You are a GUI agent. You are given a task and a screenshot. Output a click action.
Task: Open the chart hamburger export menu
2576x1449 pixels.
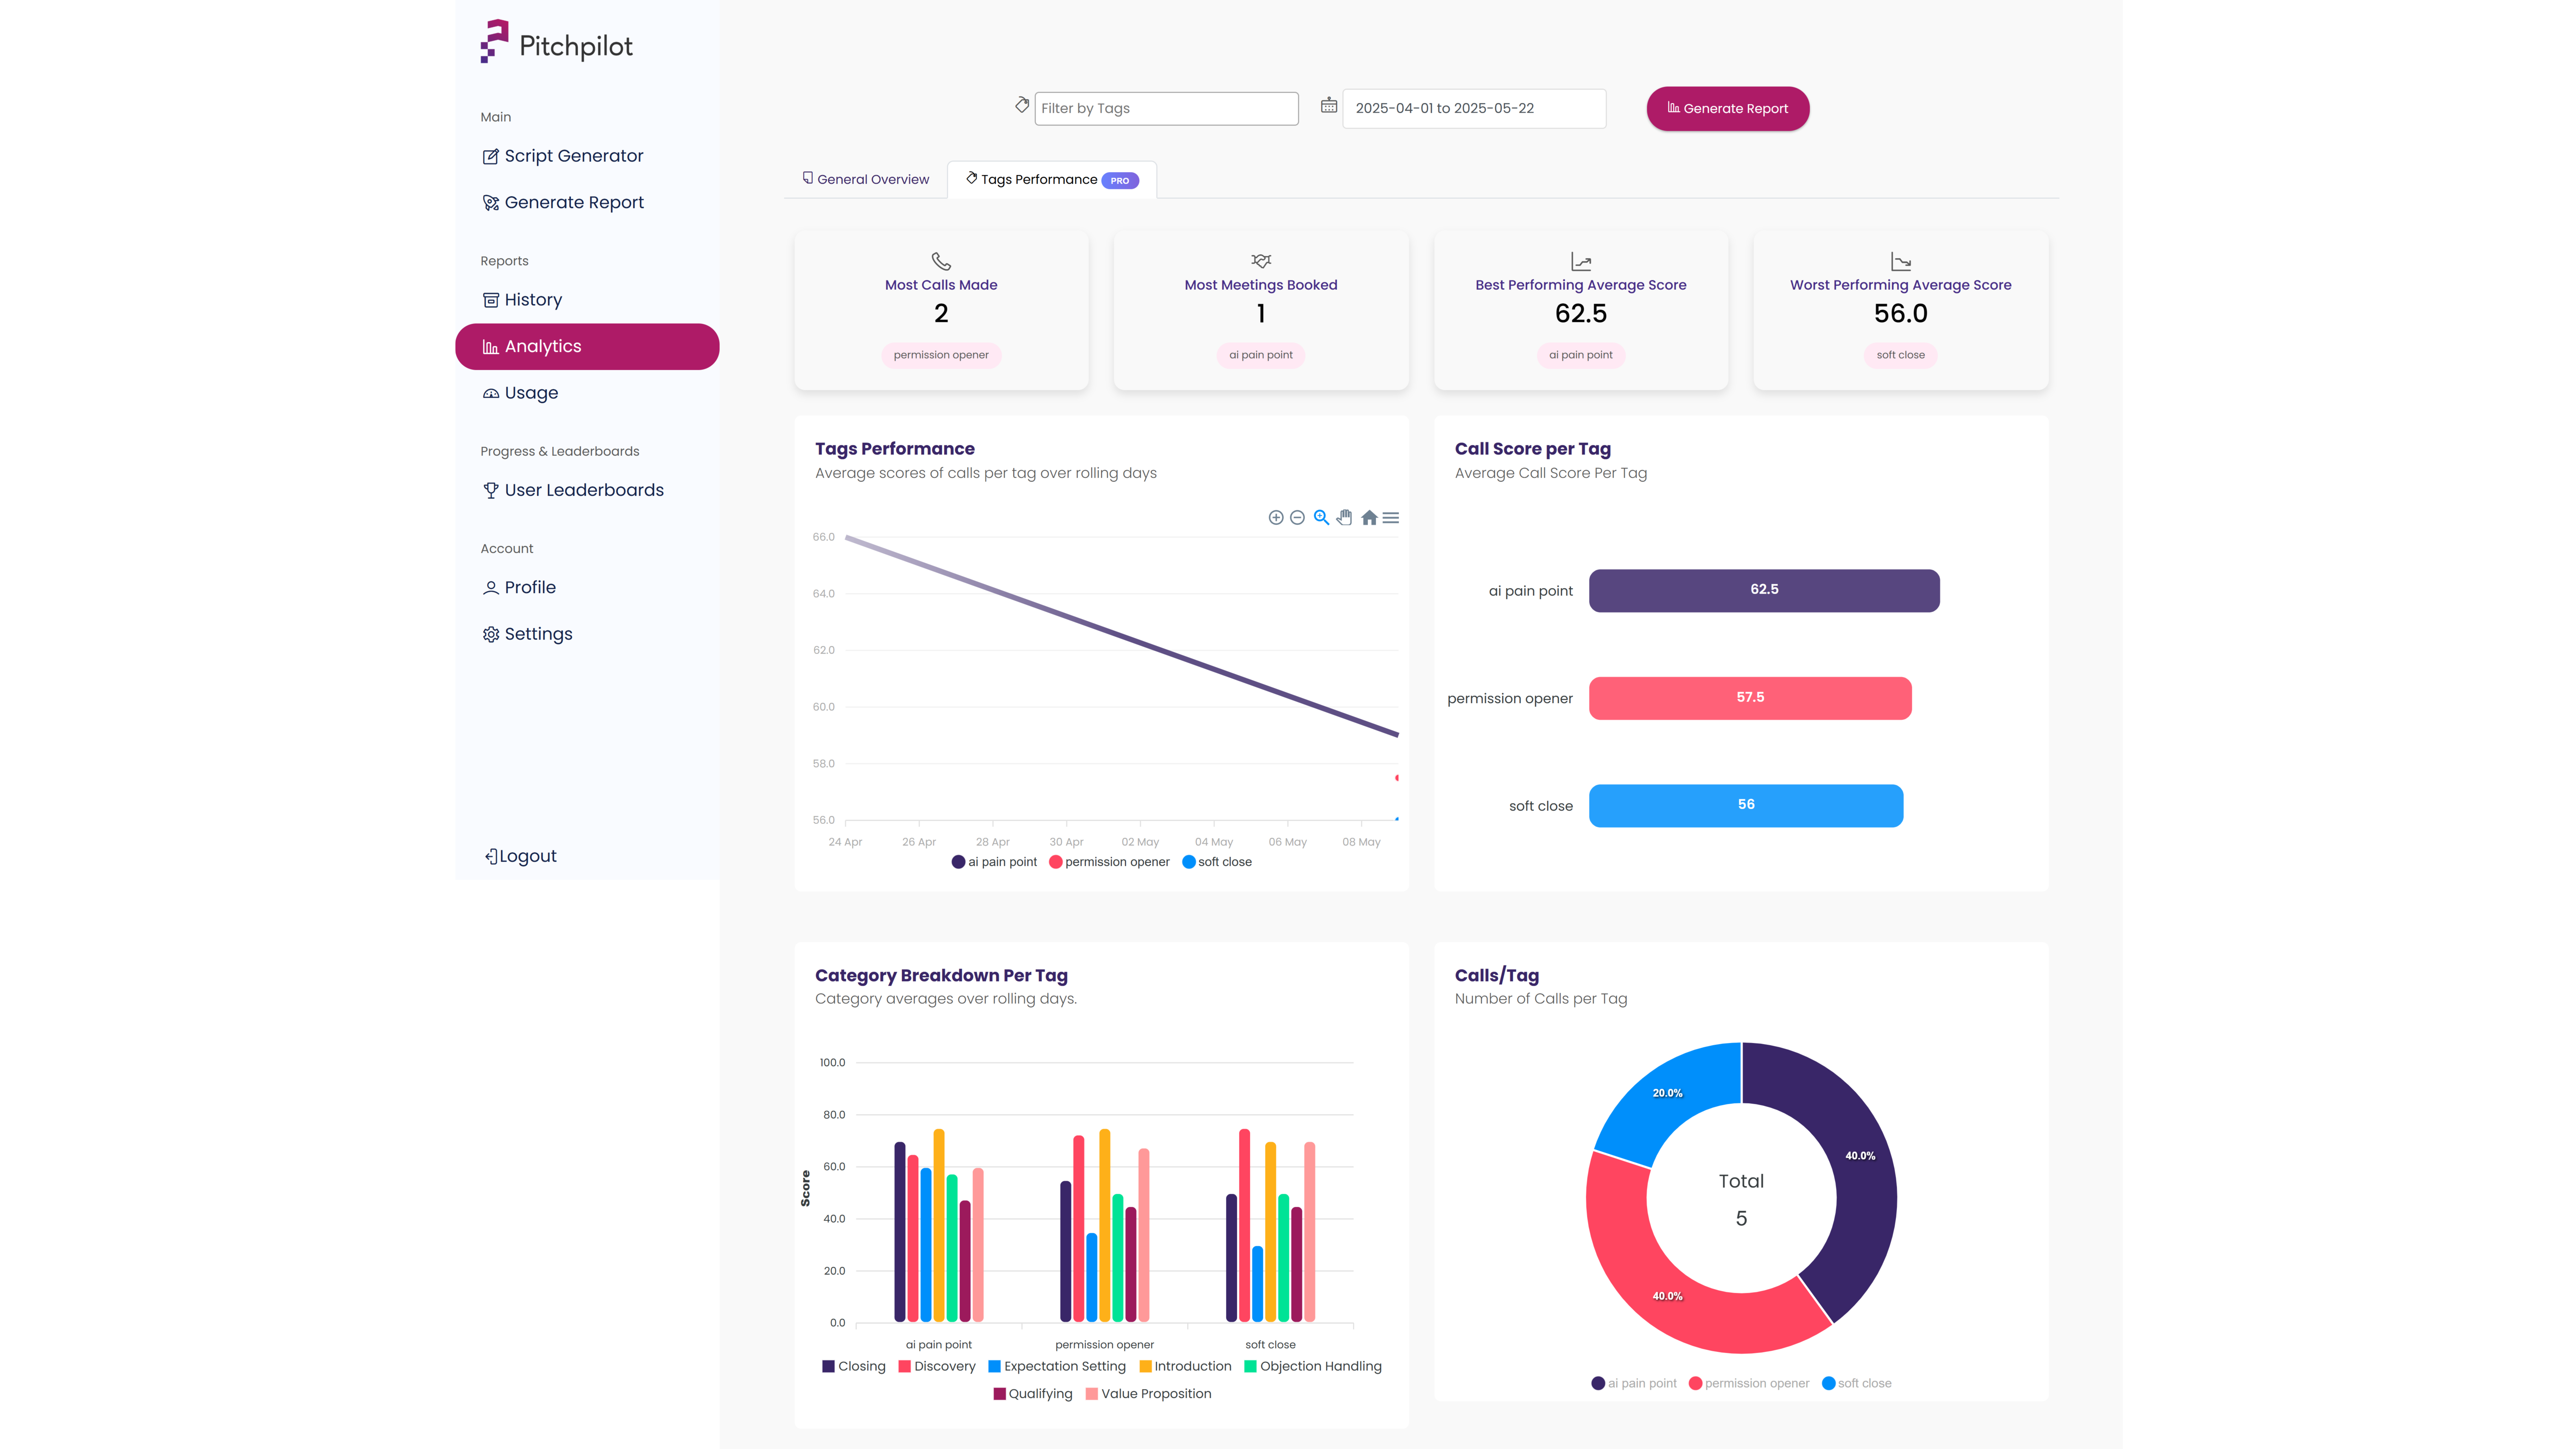pyautogui.click(x=1391, y=517)
